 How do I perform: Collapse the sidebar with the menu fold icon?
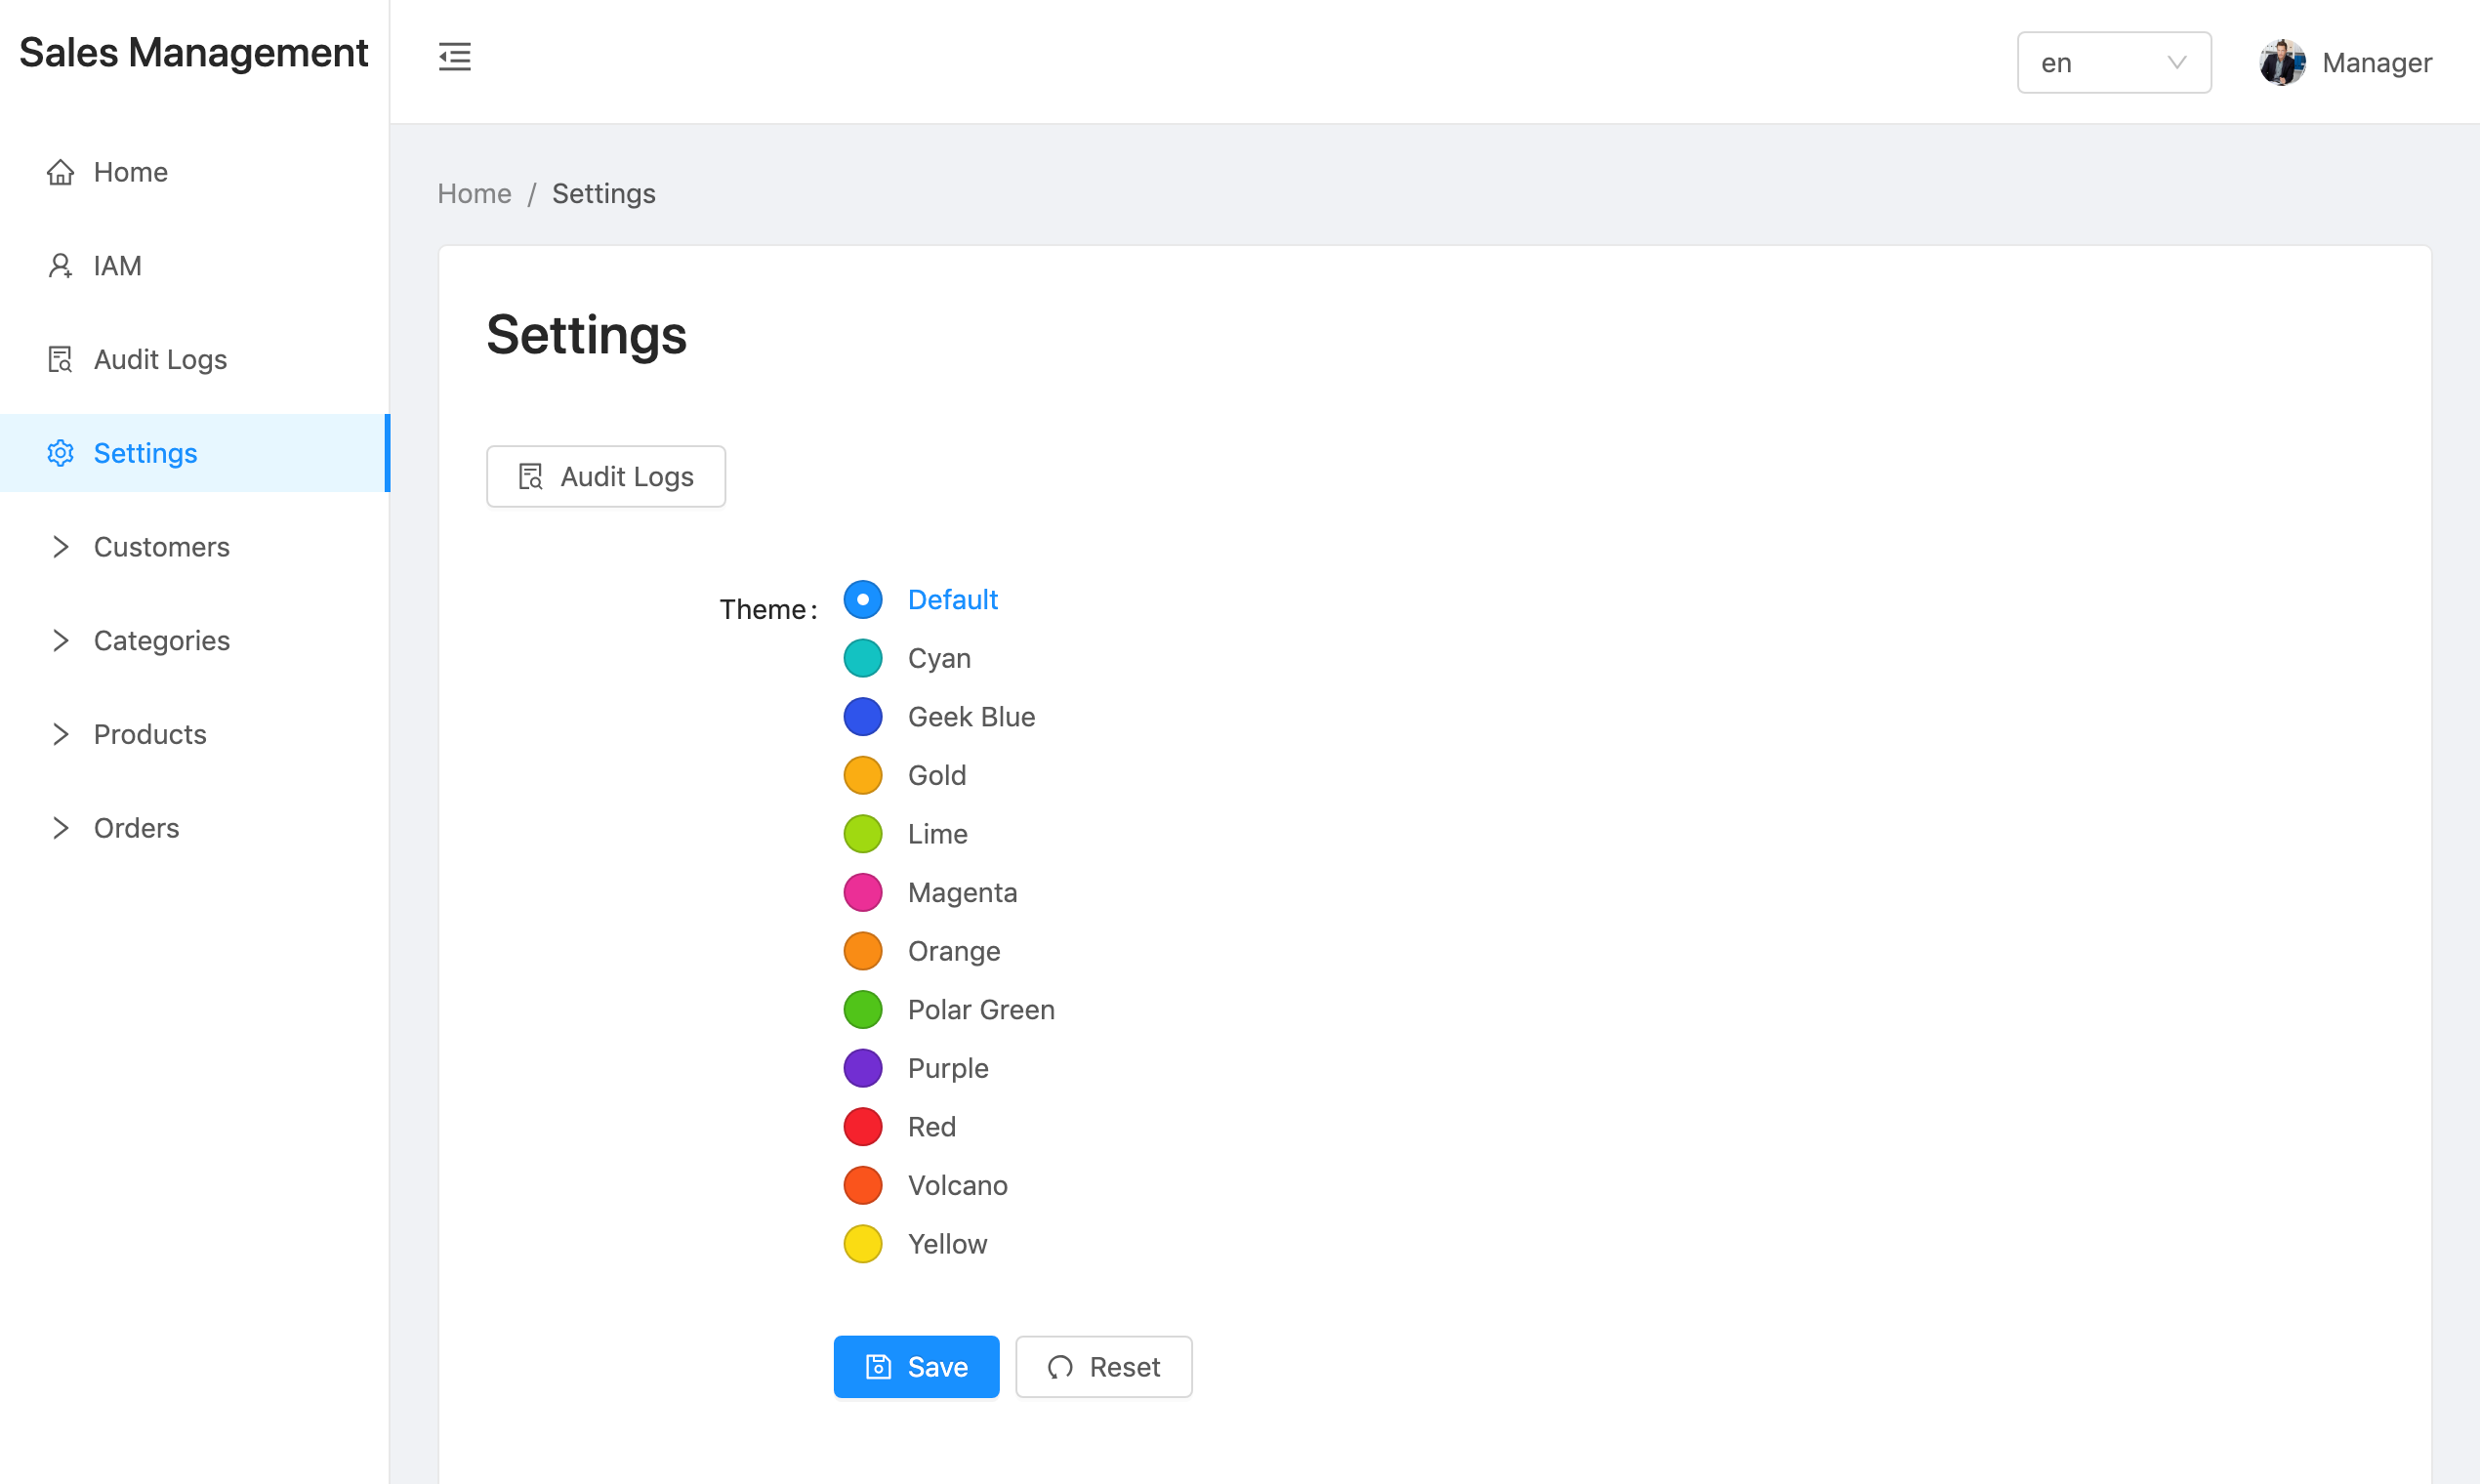pyautogui.click(x=454, y=57)
